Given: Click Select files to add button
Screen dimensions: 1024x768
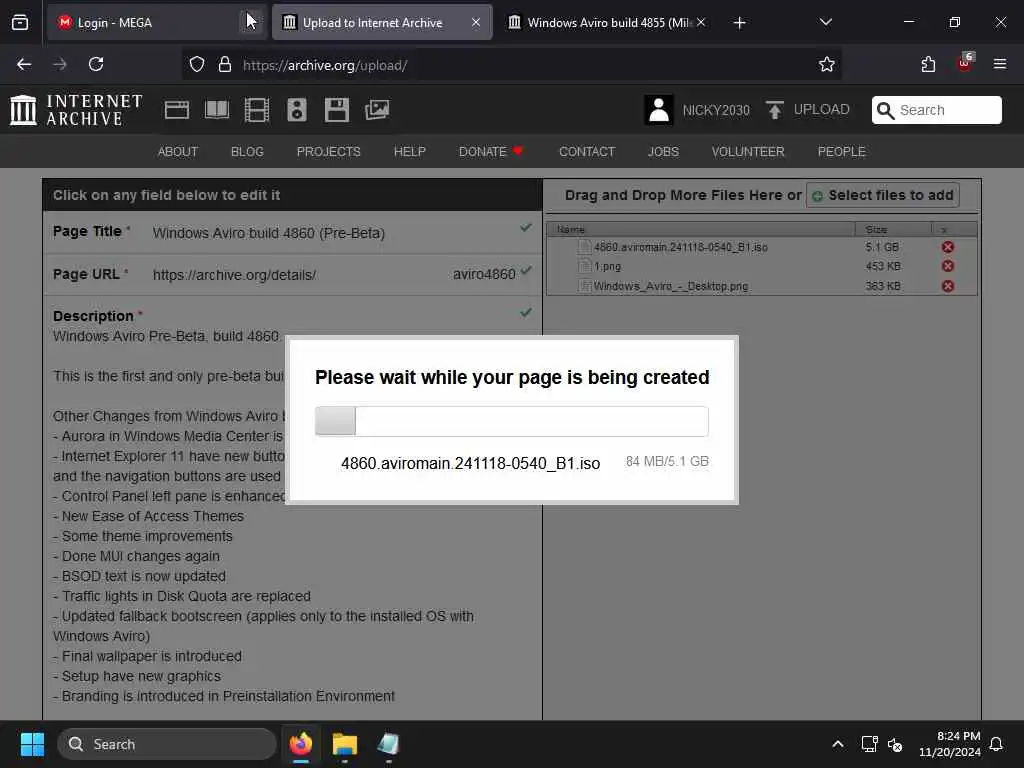Looking at the screenshot, I should (883, 195).
